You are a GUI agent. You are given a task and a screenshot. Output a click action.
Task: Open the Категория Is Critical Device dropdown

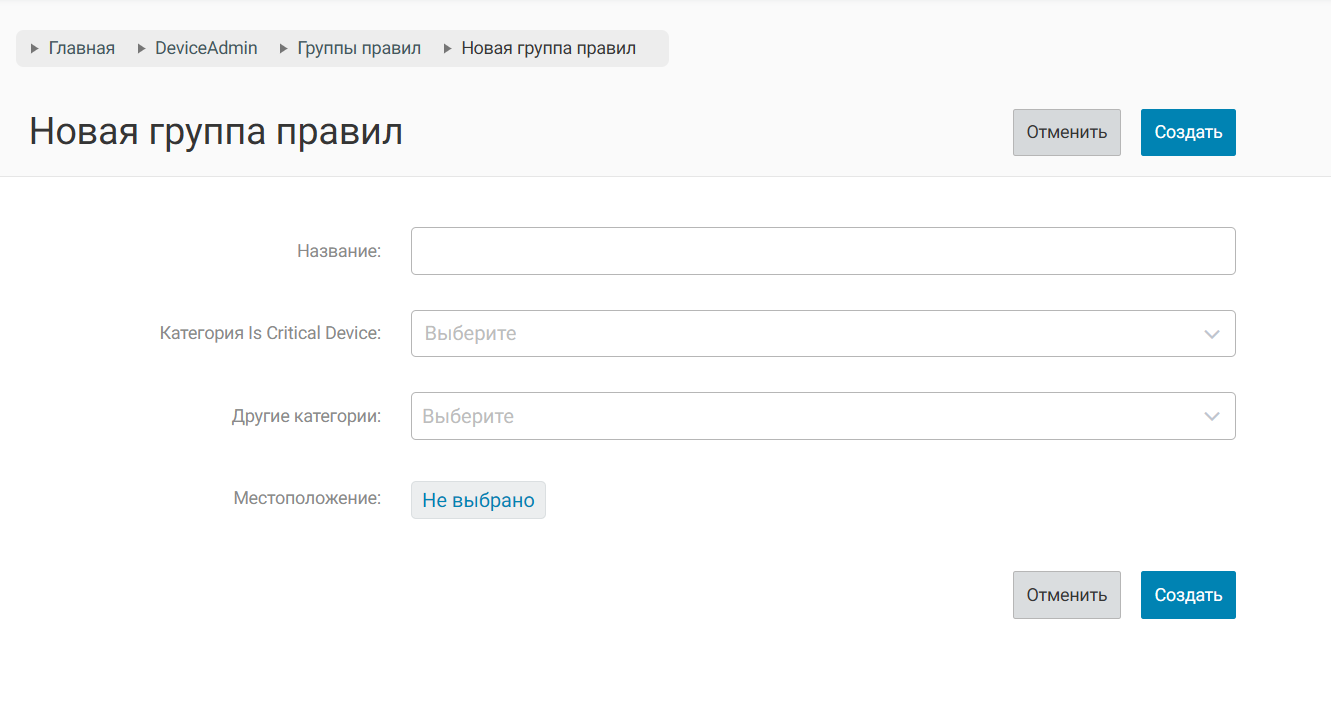coord(800,334)
